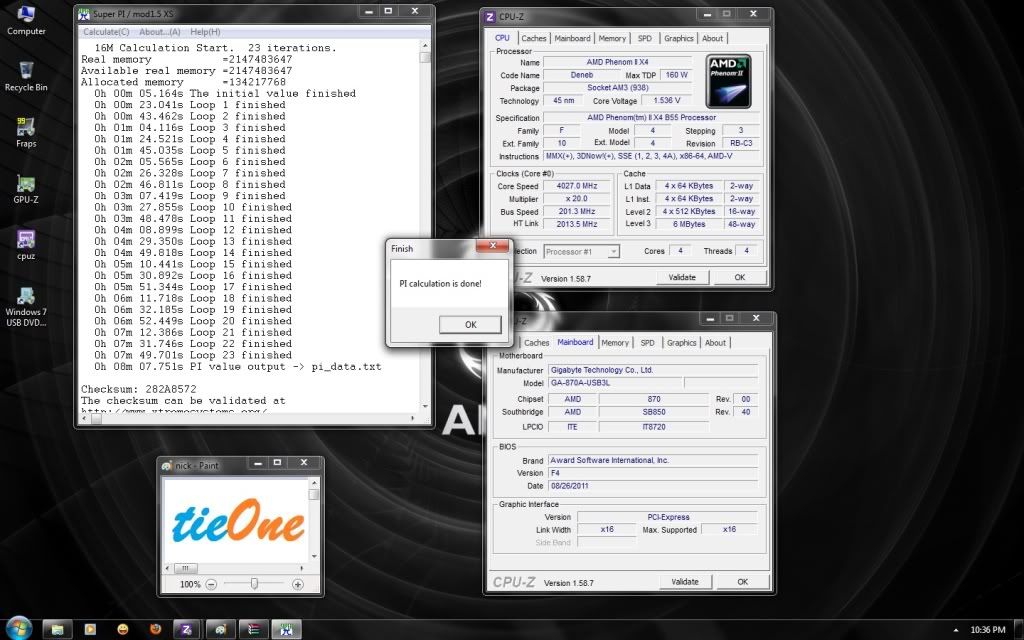Click the yellow smiley taskbar icon
Viewport: 1024px width, 640px height.
[123, 629]
